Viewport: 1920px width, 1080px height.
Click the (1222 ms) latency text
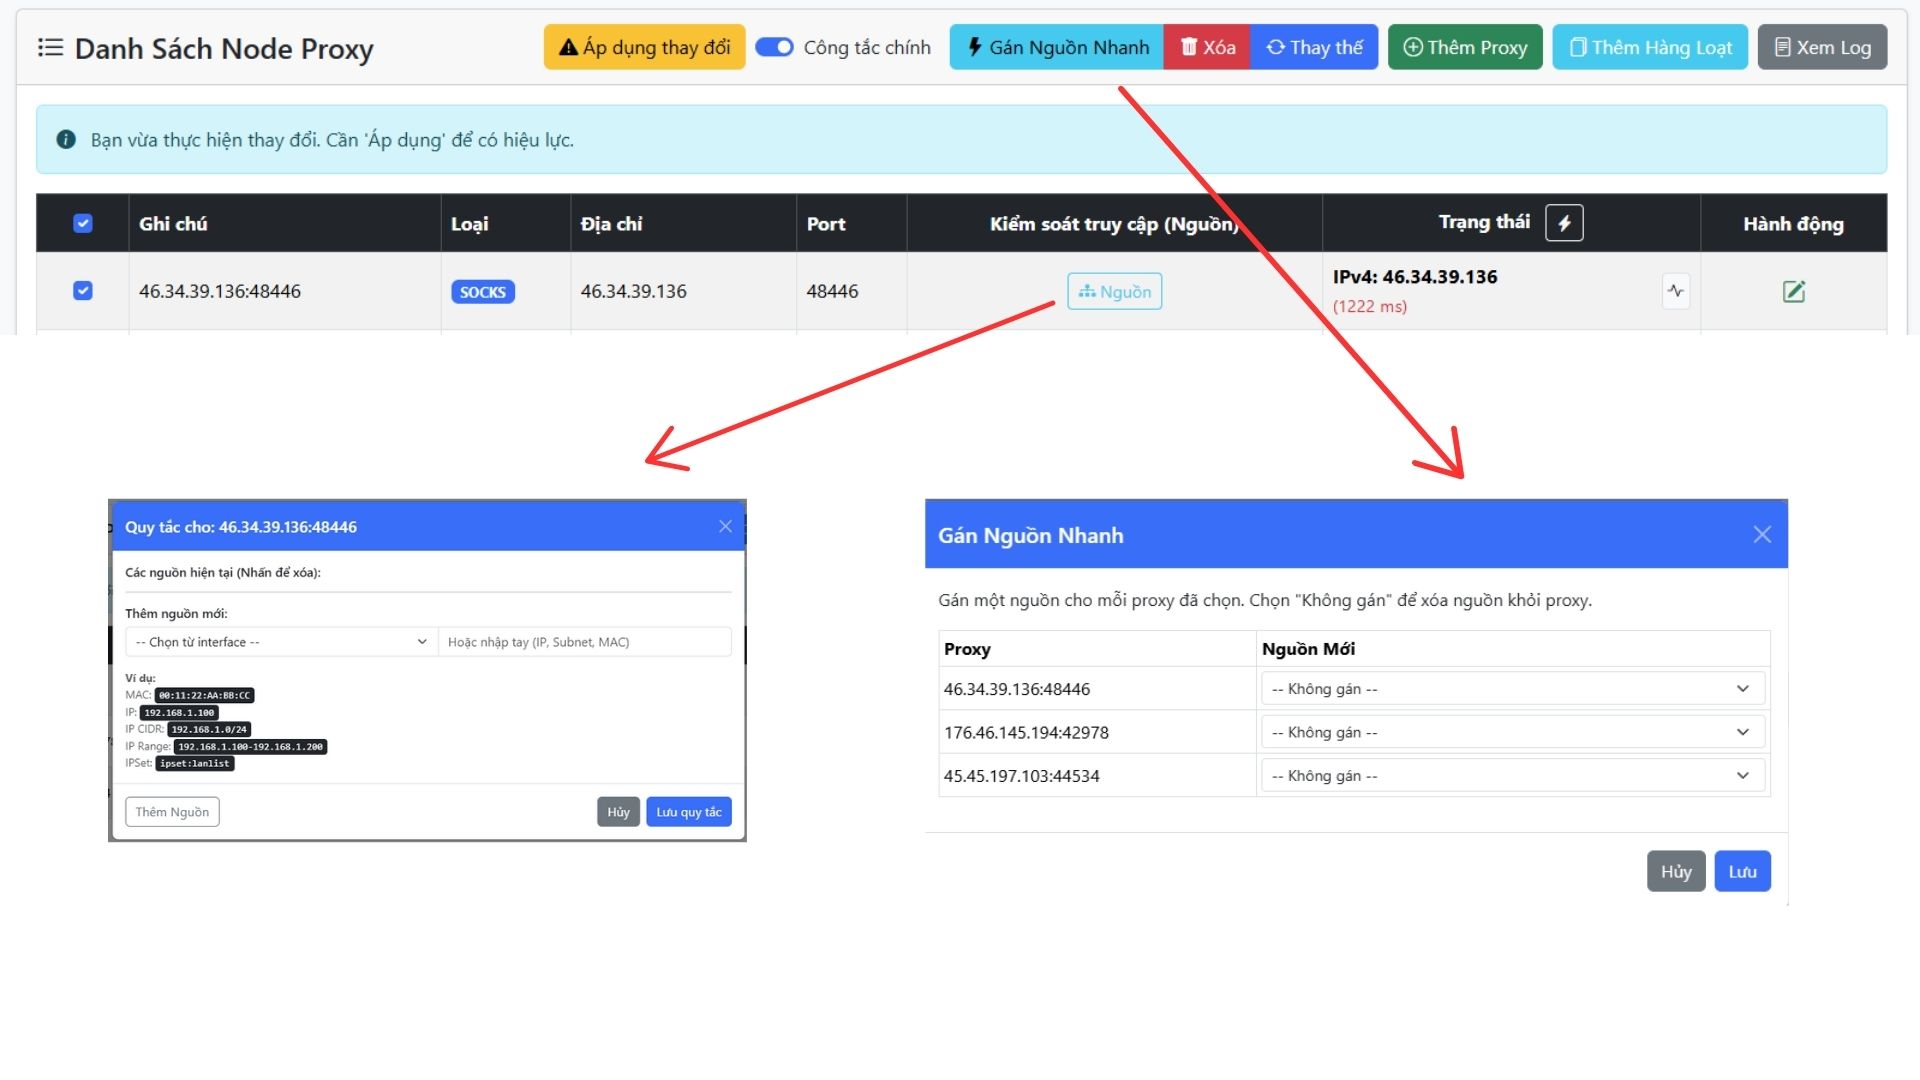(1370, 306)
